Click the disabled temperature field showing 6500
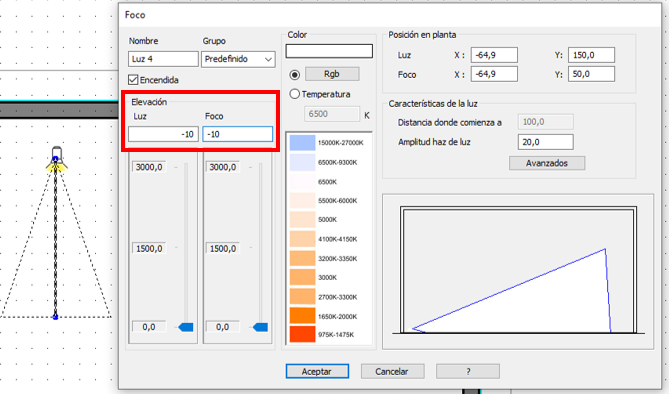Screen dimensions: 669x394 [x=332, y=114]
